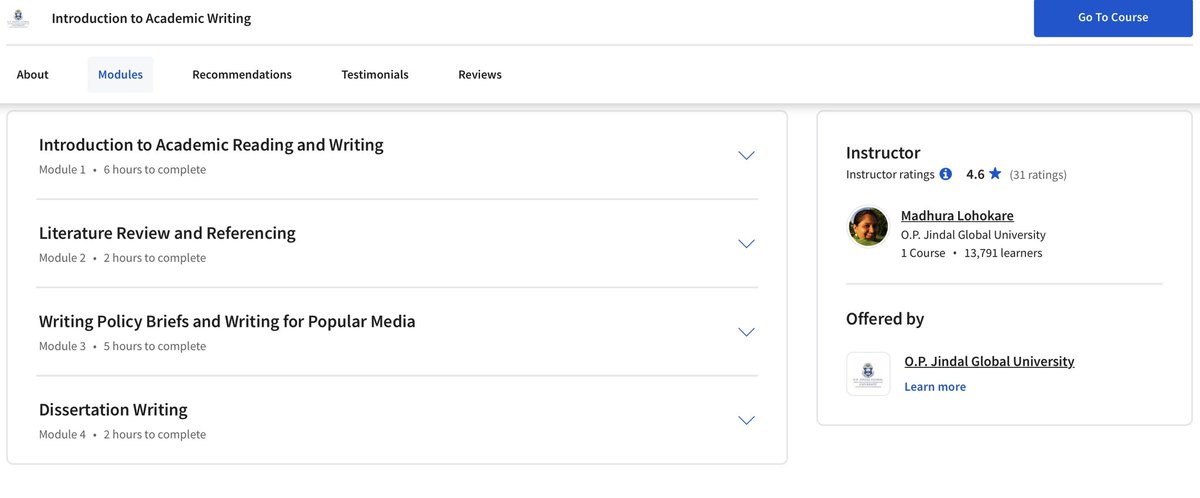The height and width of the screenshot is (498, 1200).
Task: Go to the Testimonials tab
Action: pos(375,75)
